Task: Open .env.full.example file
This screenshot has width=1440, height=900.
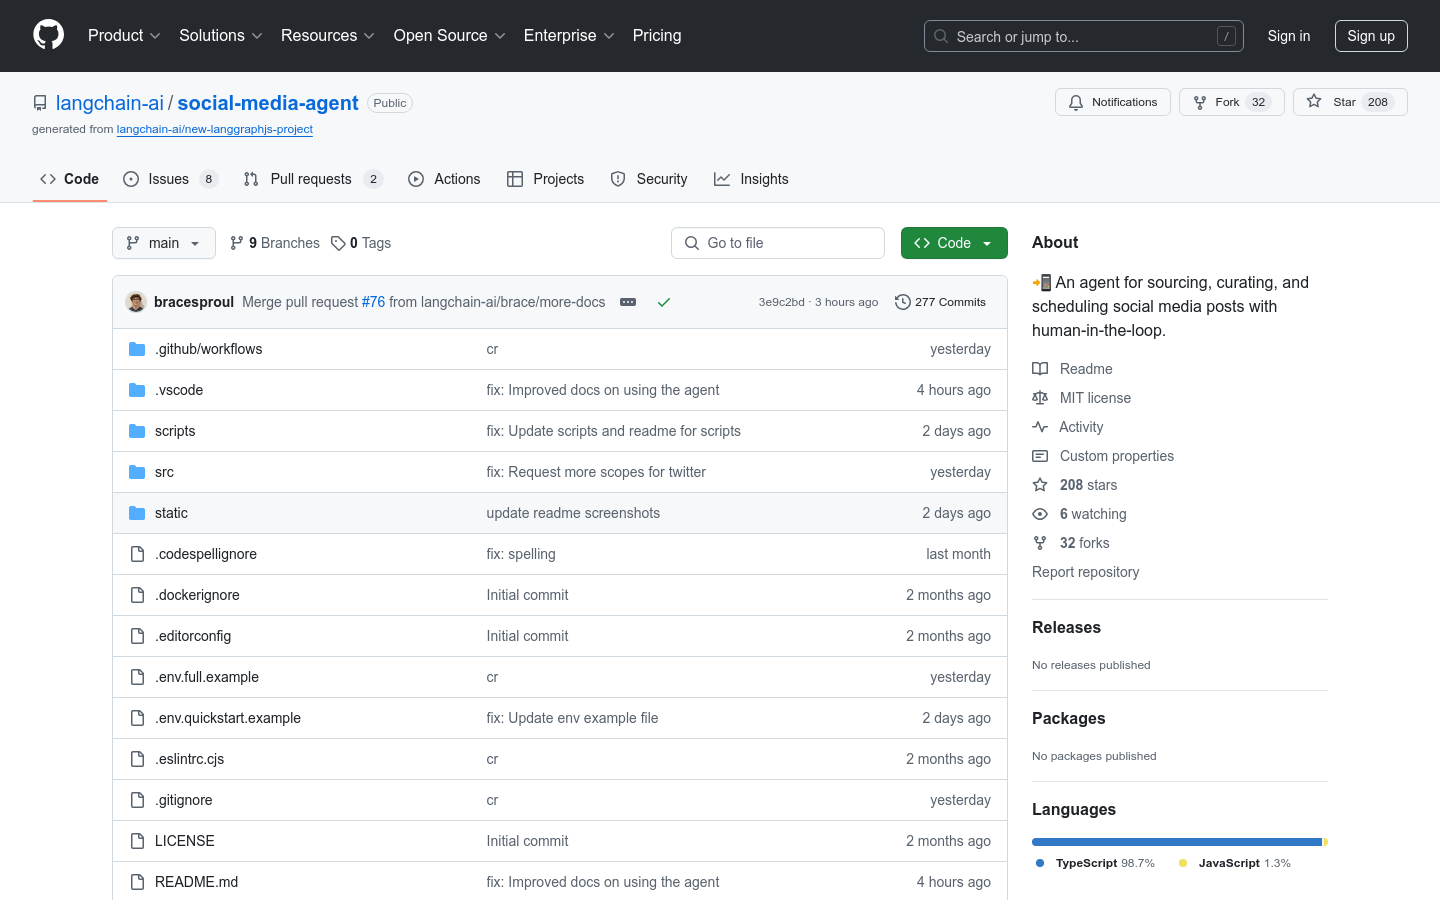Action: tap(207, 677)
